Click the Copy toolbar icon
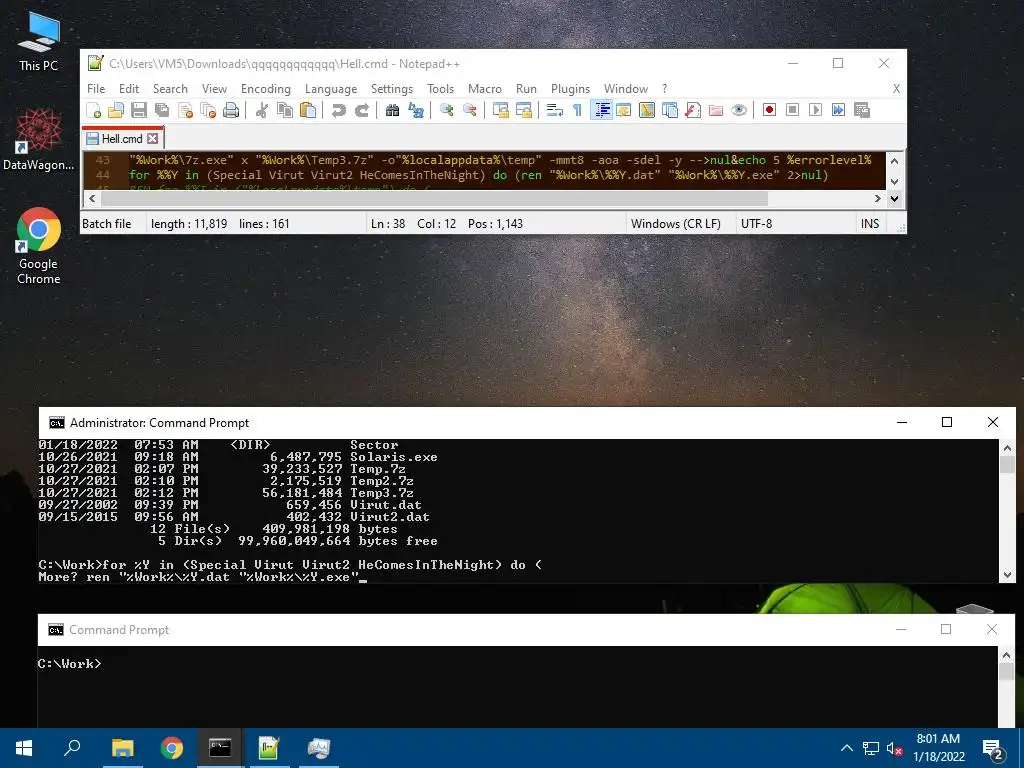This screenshot has width=1024, height=768. pos(285,110)
